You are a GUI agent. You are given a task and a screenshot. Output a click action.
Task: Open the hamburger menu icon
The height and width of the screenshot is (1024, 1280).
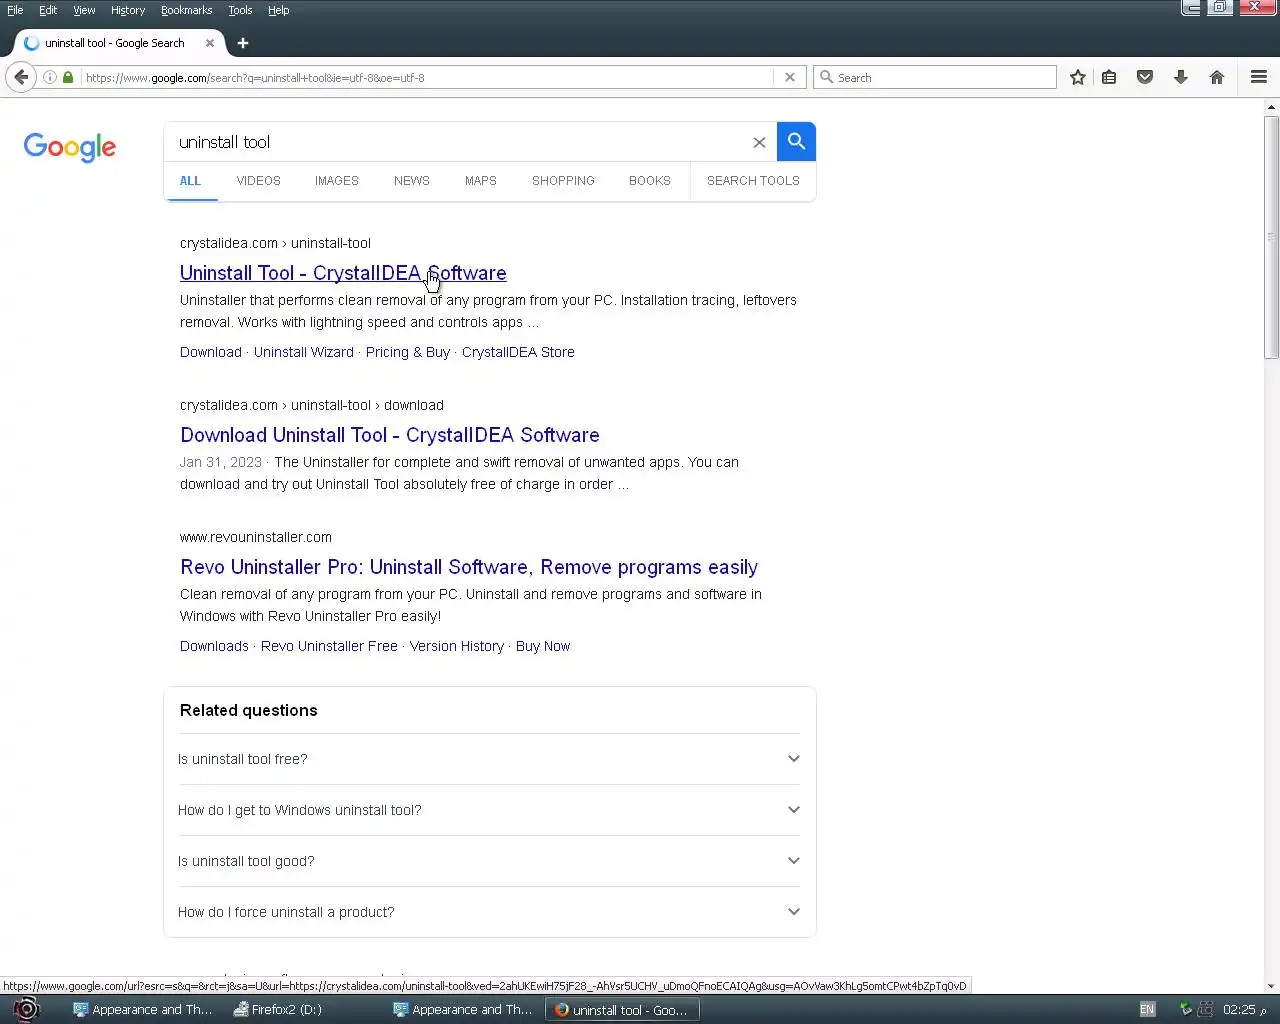coord(1259,77)
